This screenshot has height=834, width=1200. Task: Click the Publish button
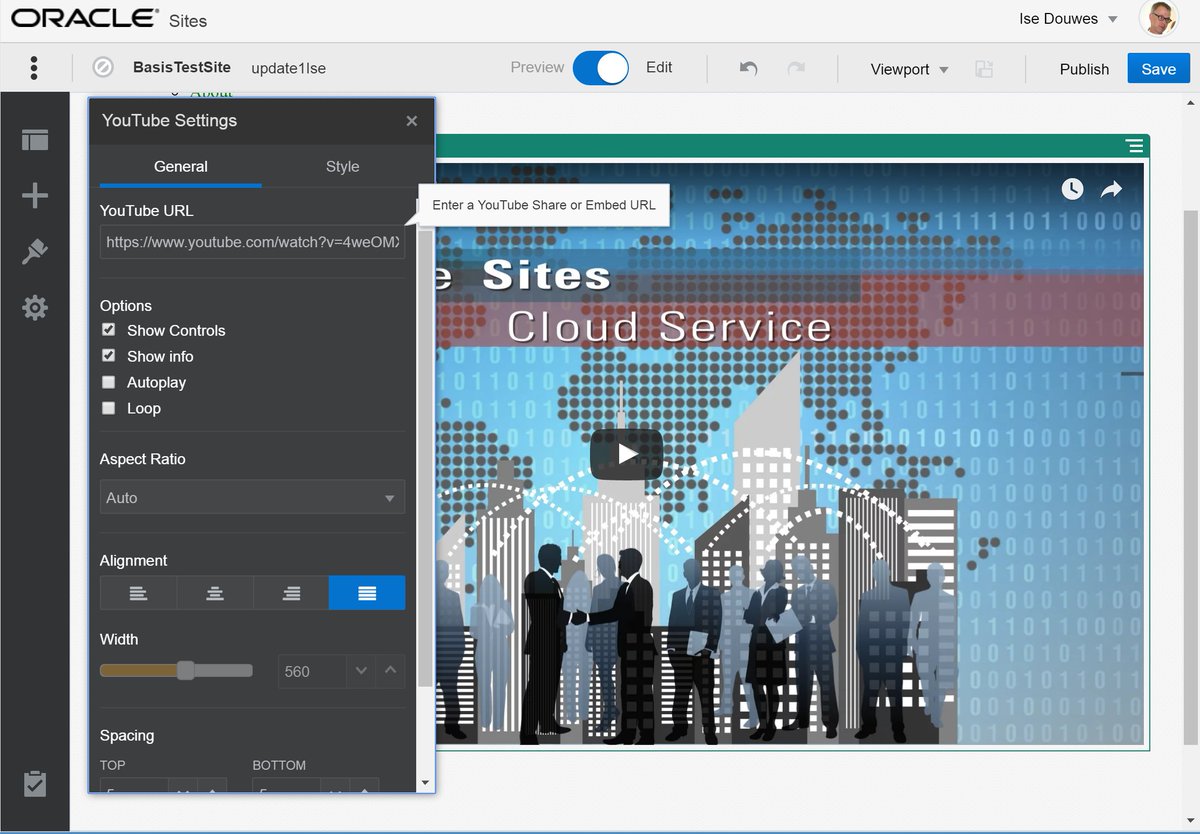click(x=1084, y=69)
